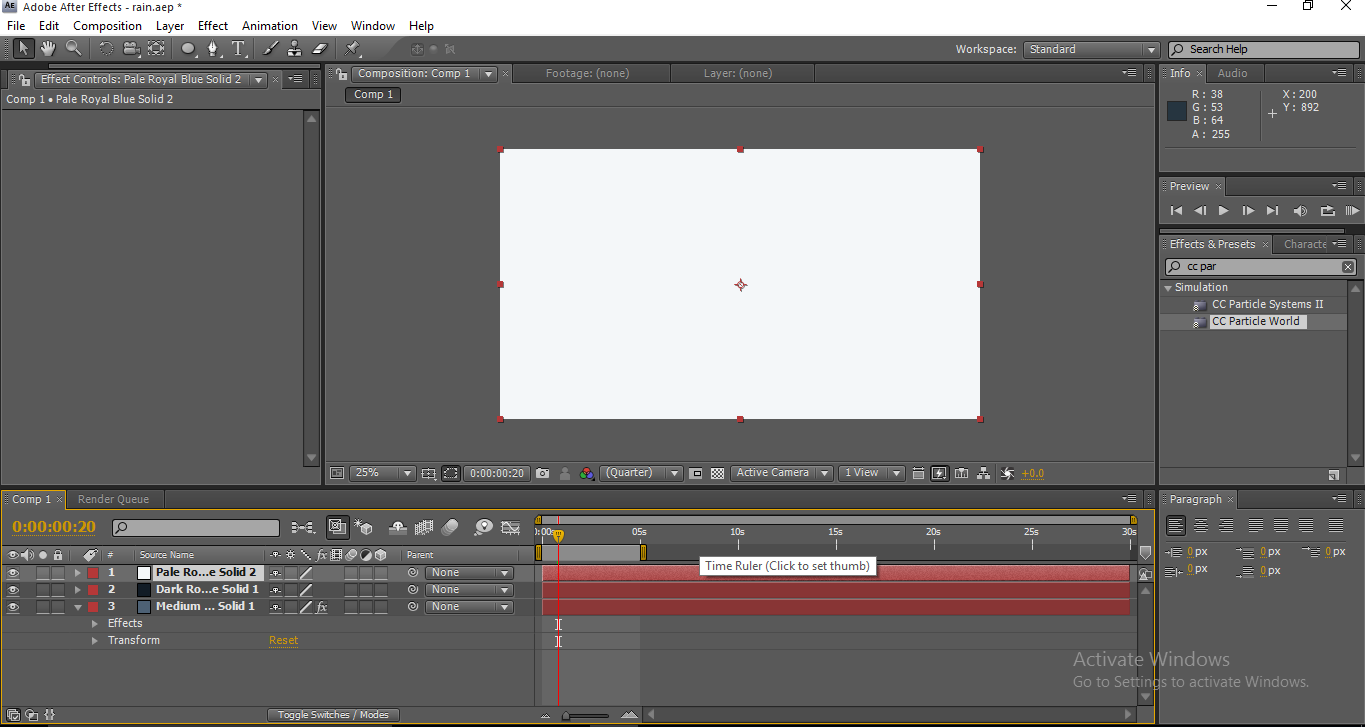Select the Eraser tool
Image resolution: width=1365 pixels, height=727 pixels.
tap(320, 48)
